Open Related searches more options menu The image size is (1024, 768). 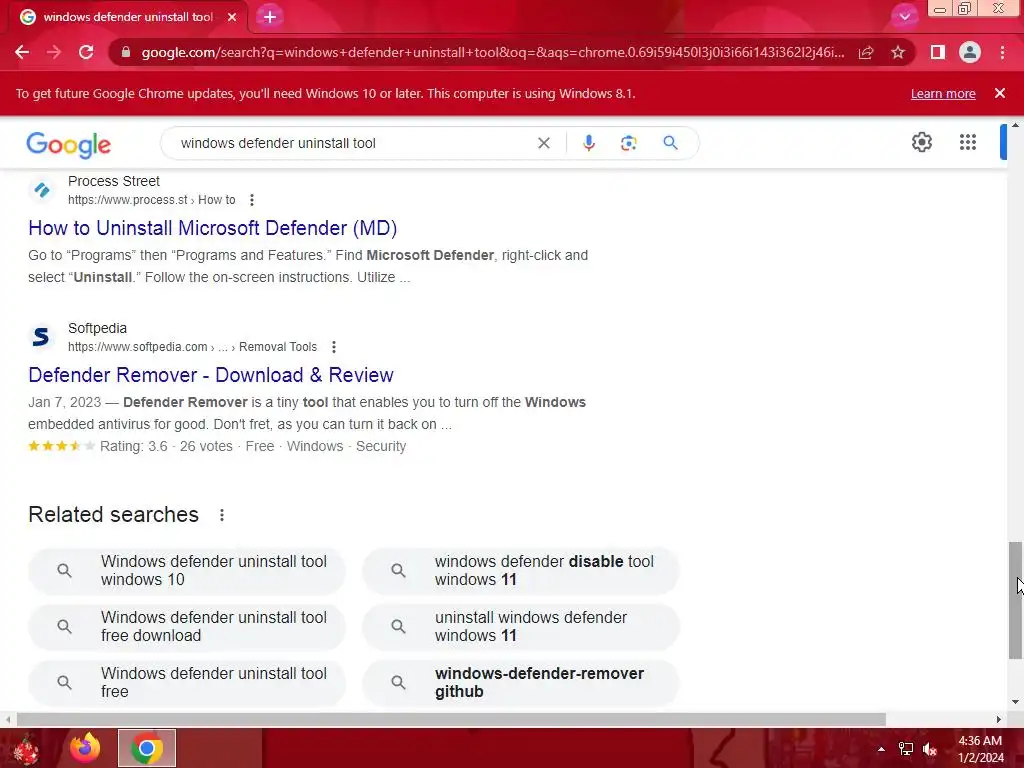click(x=222, y=515)
